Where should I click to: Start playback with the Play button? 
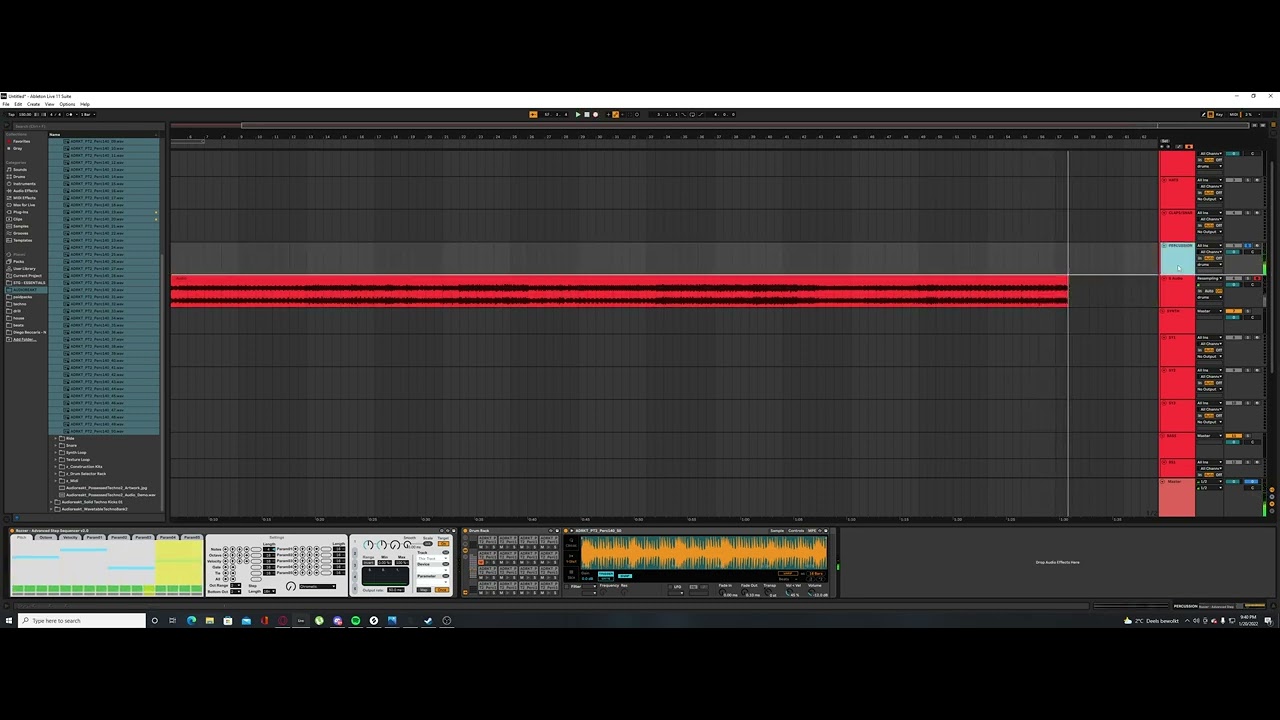click(x=578, y=114)
